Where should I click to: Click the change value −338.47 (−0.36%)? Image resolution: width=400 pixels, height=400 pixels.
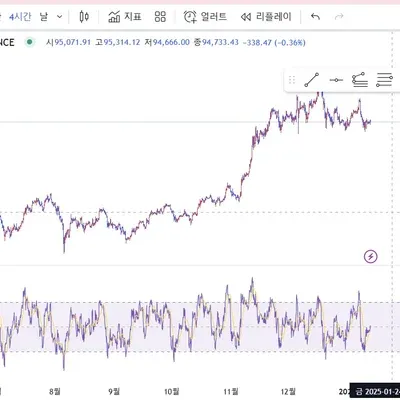pos(274,43)
